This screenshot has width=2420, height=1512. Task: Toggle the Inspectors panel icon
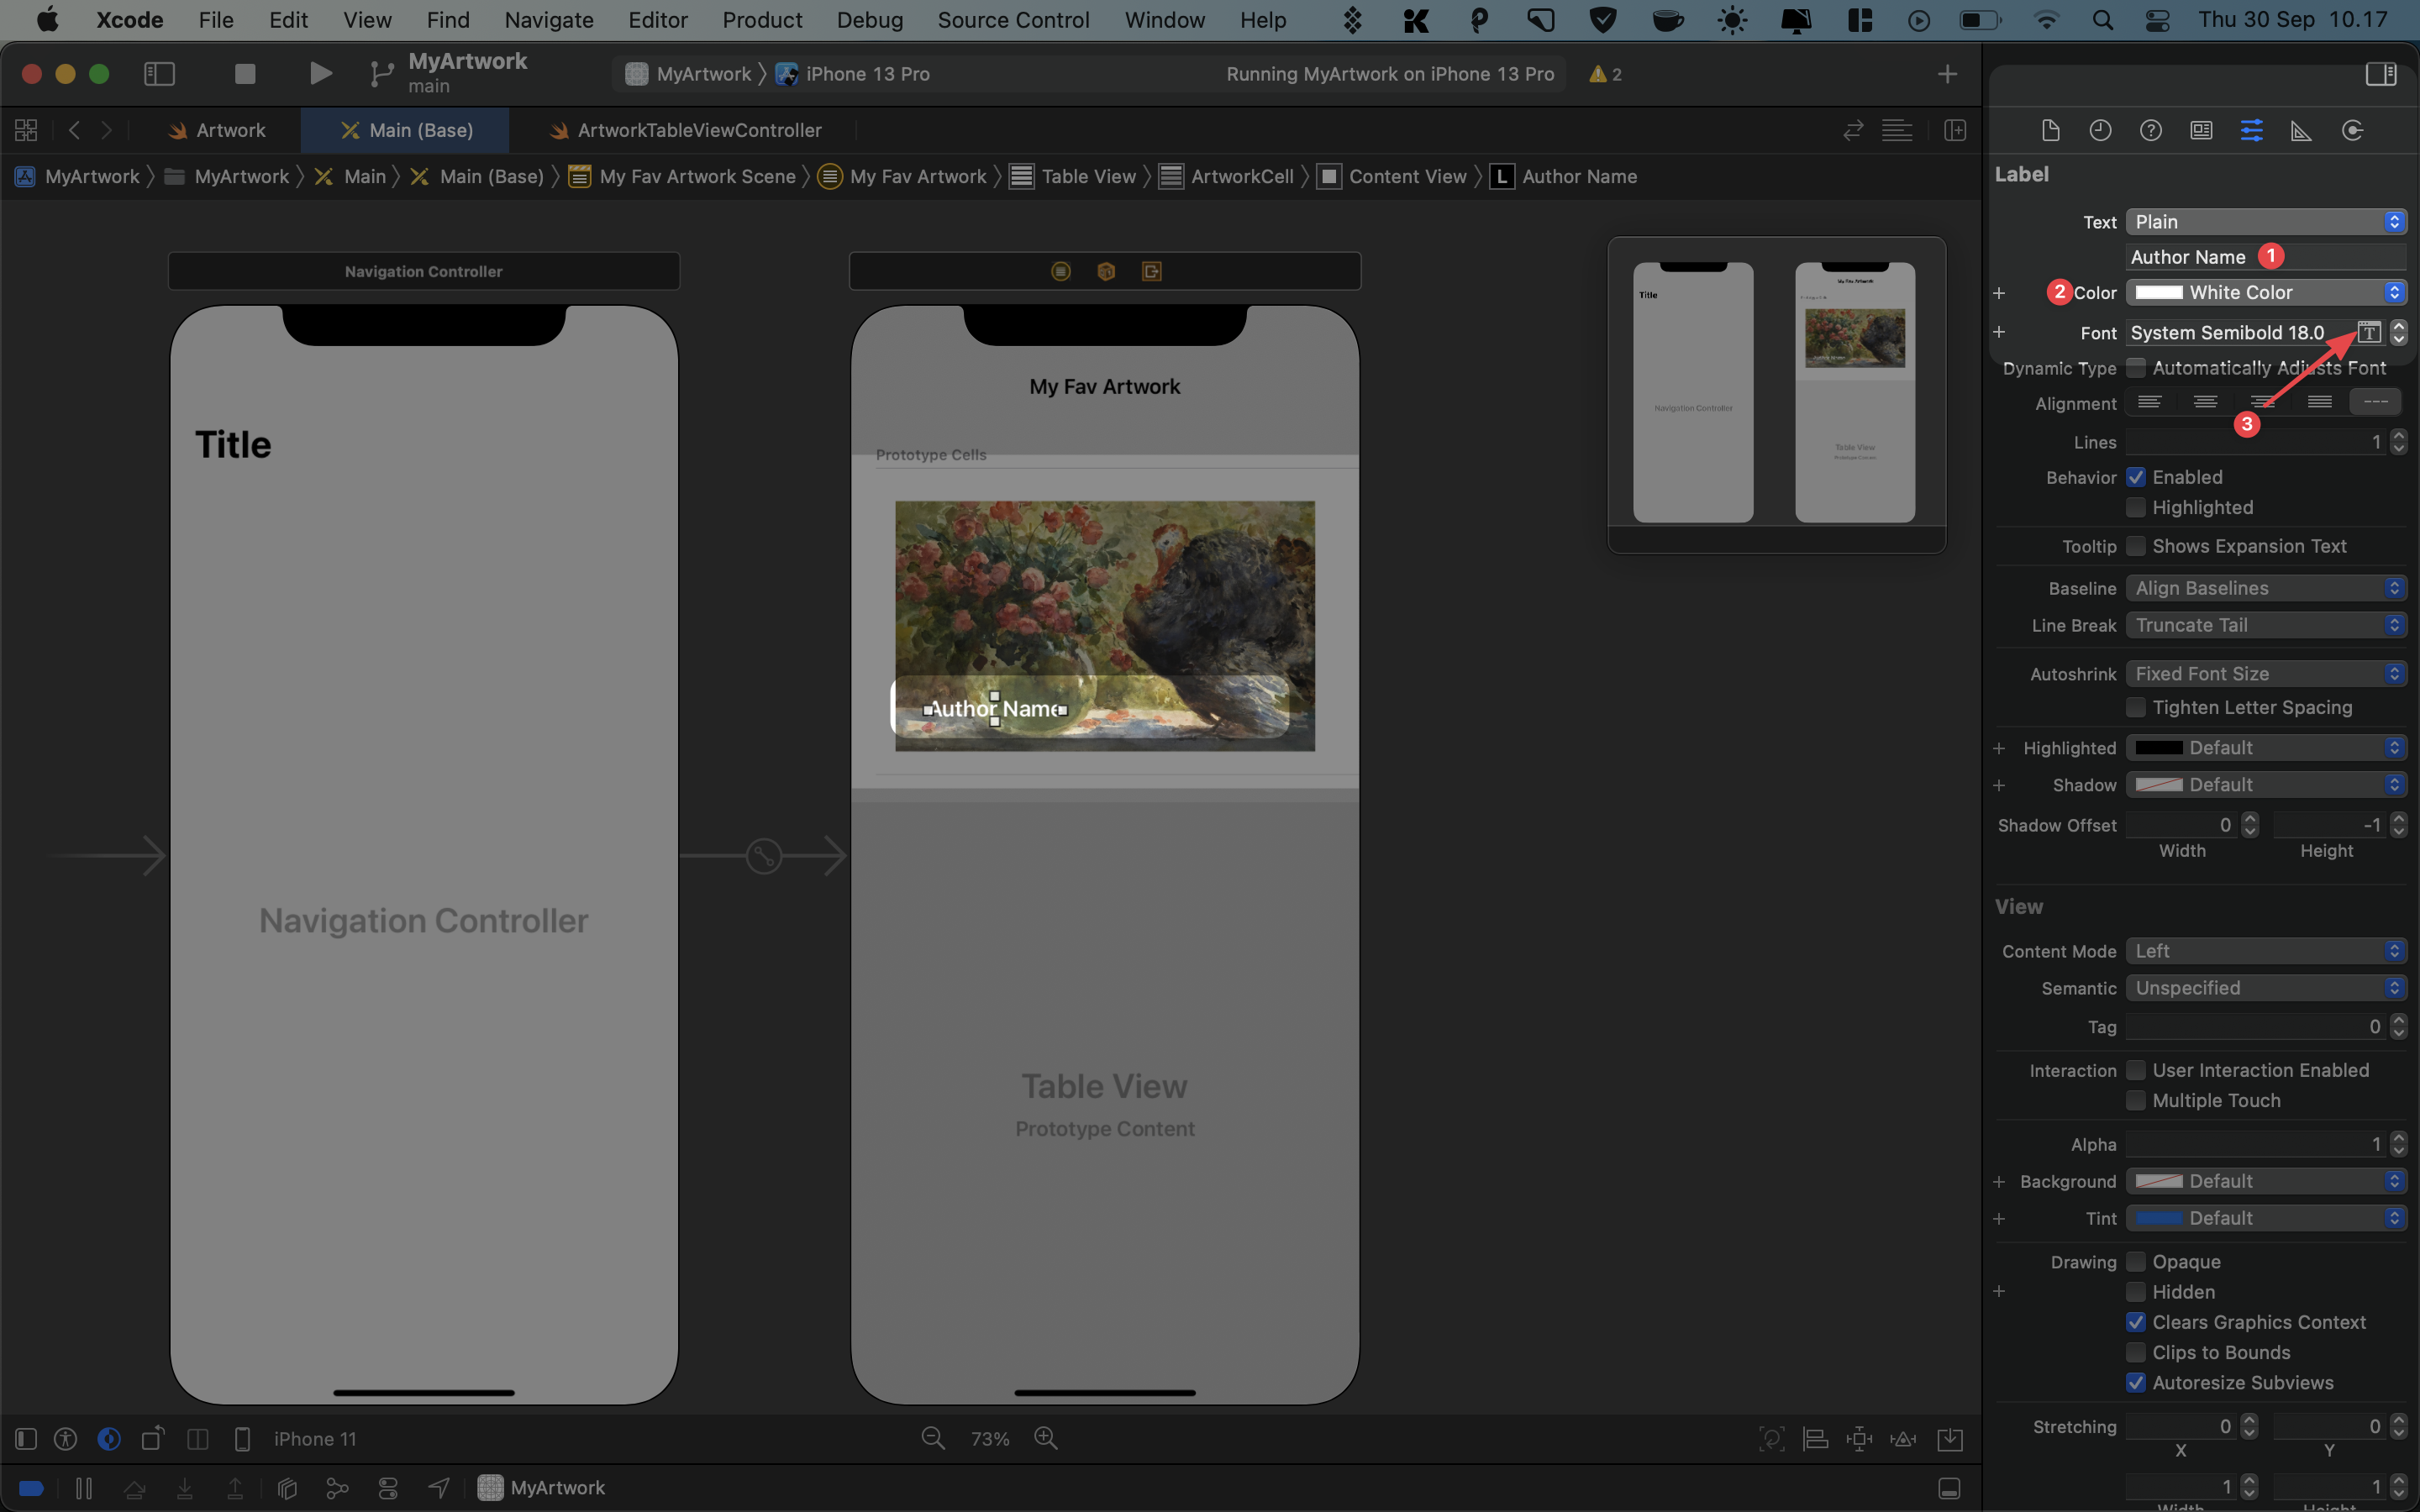coord(2381,74)
